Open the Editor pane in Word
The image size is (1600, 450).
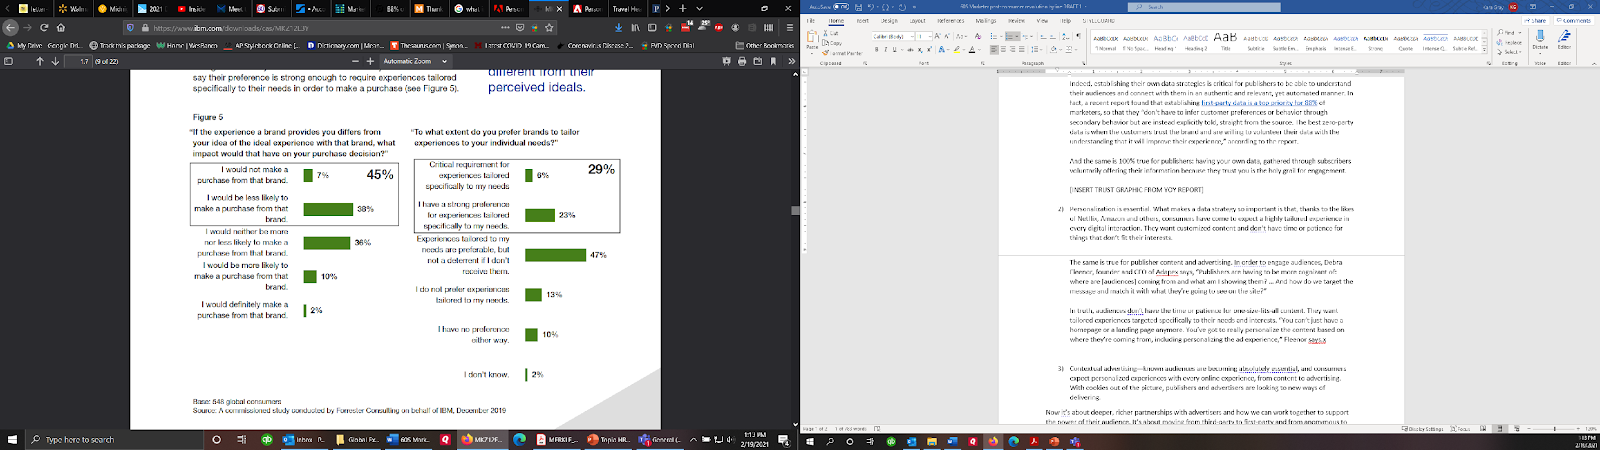pyautogui.click(x=1564, y=40)
